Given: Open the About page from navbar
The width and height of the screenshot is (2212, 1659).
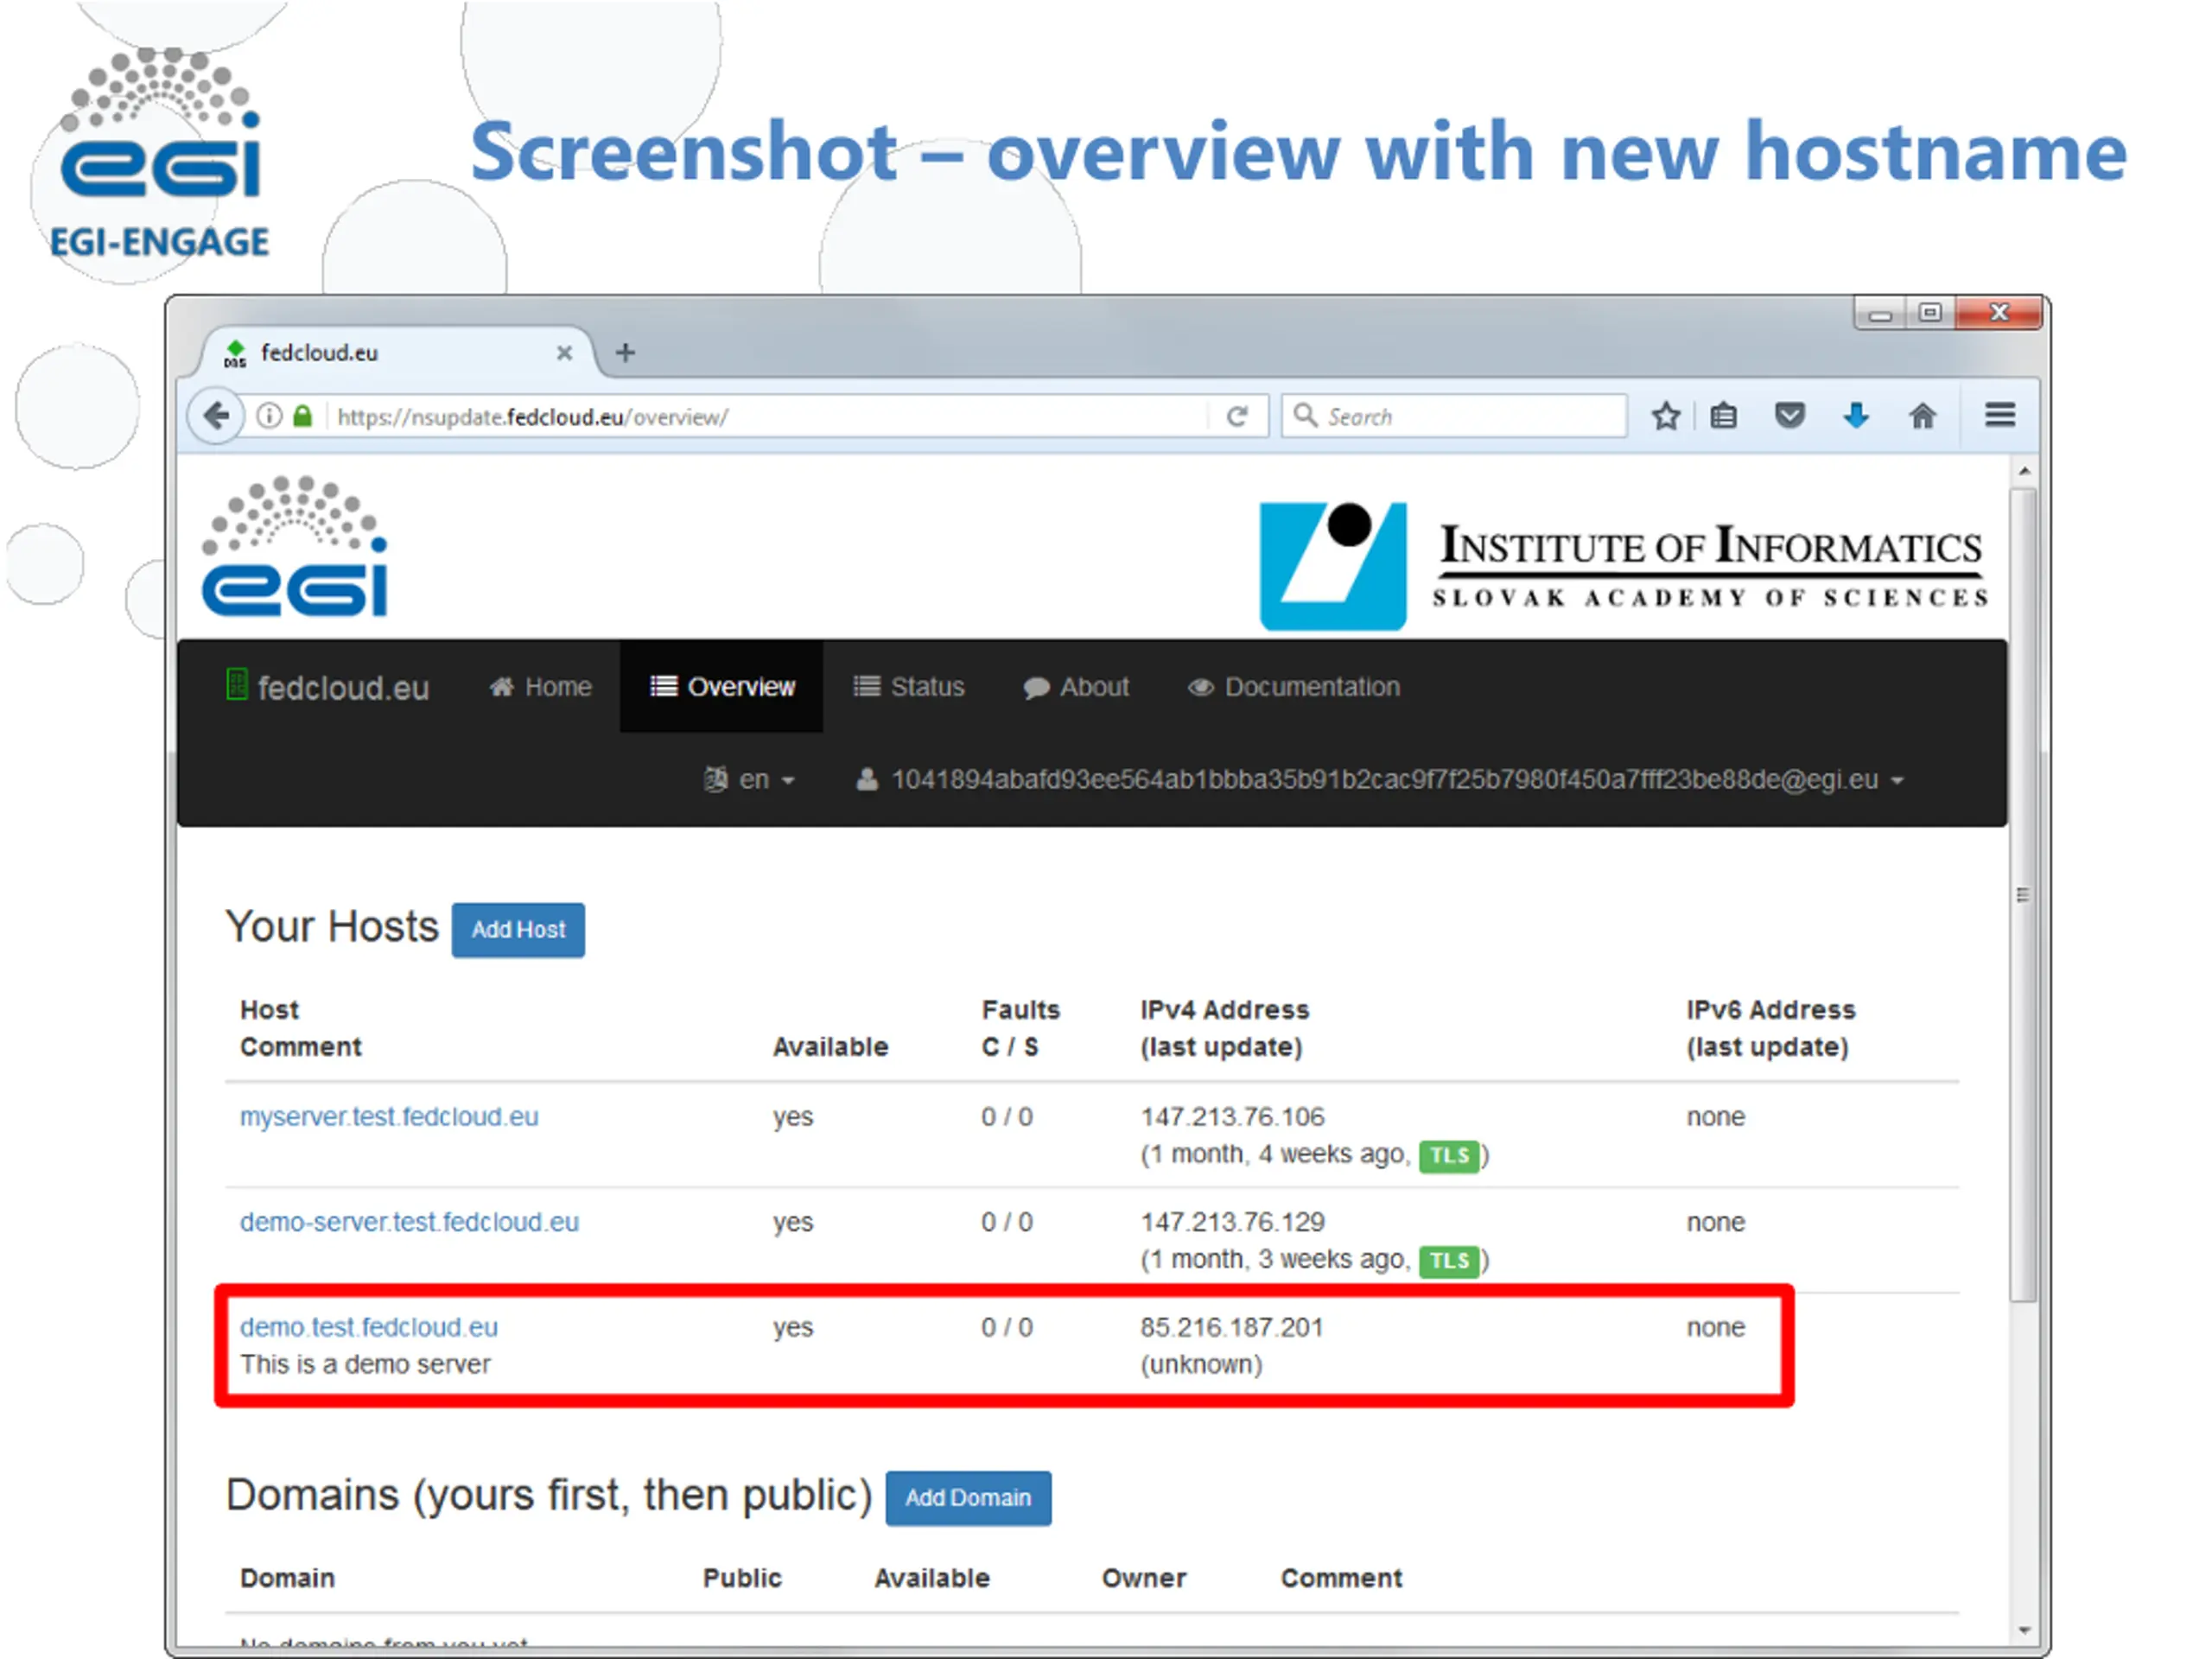Looking at the screenshot, I should [x=1076, y=687].
